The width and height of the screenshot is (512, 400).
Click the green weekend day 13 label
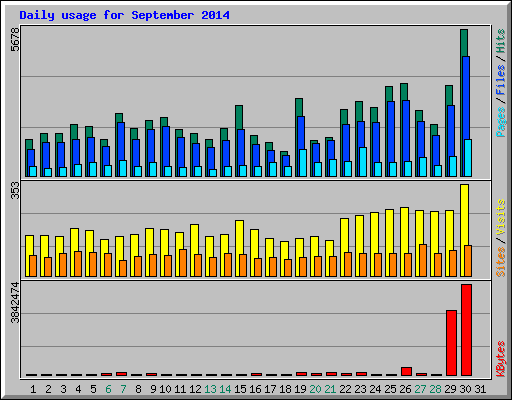tap(210, 389)
